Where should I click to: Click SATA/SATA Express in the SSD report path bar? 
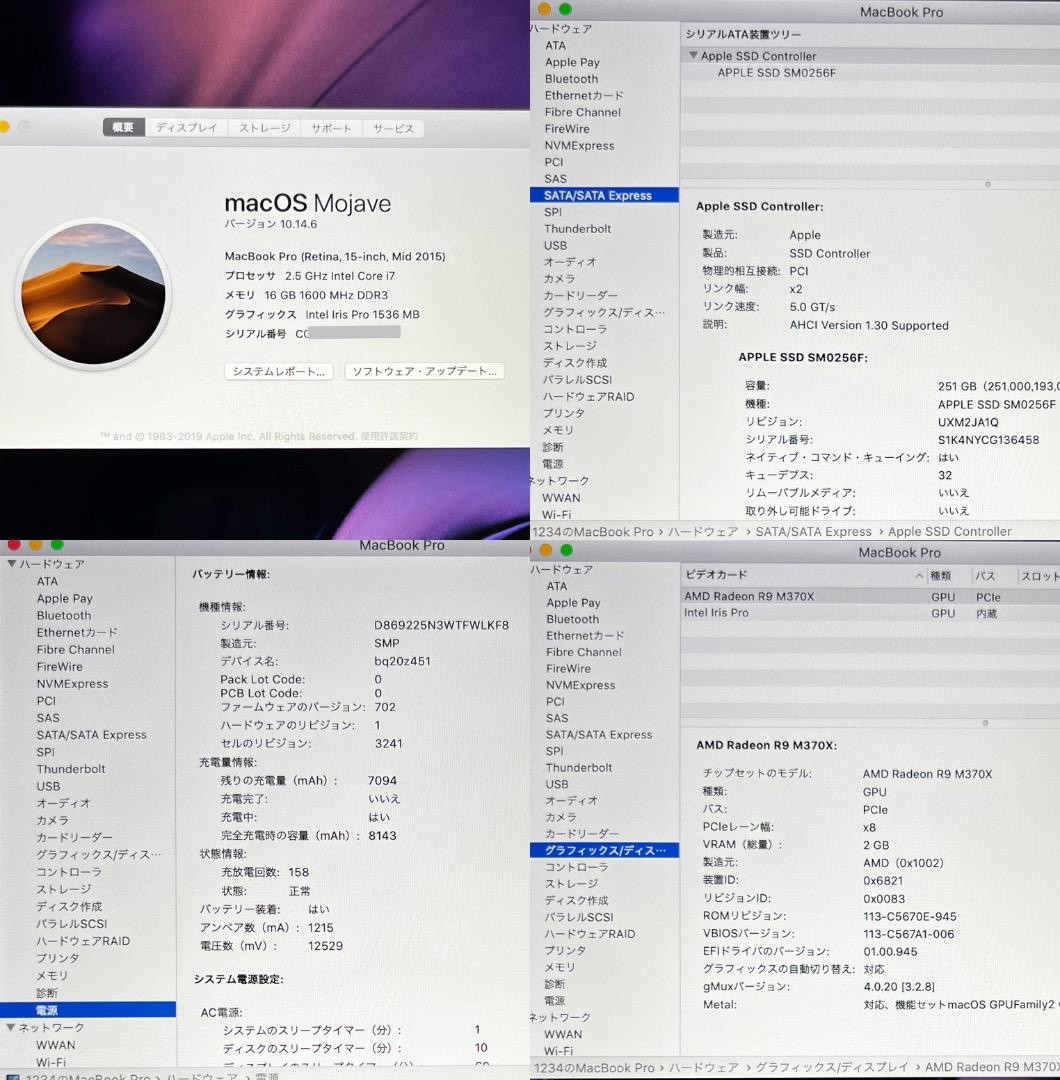click(813, 532)
